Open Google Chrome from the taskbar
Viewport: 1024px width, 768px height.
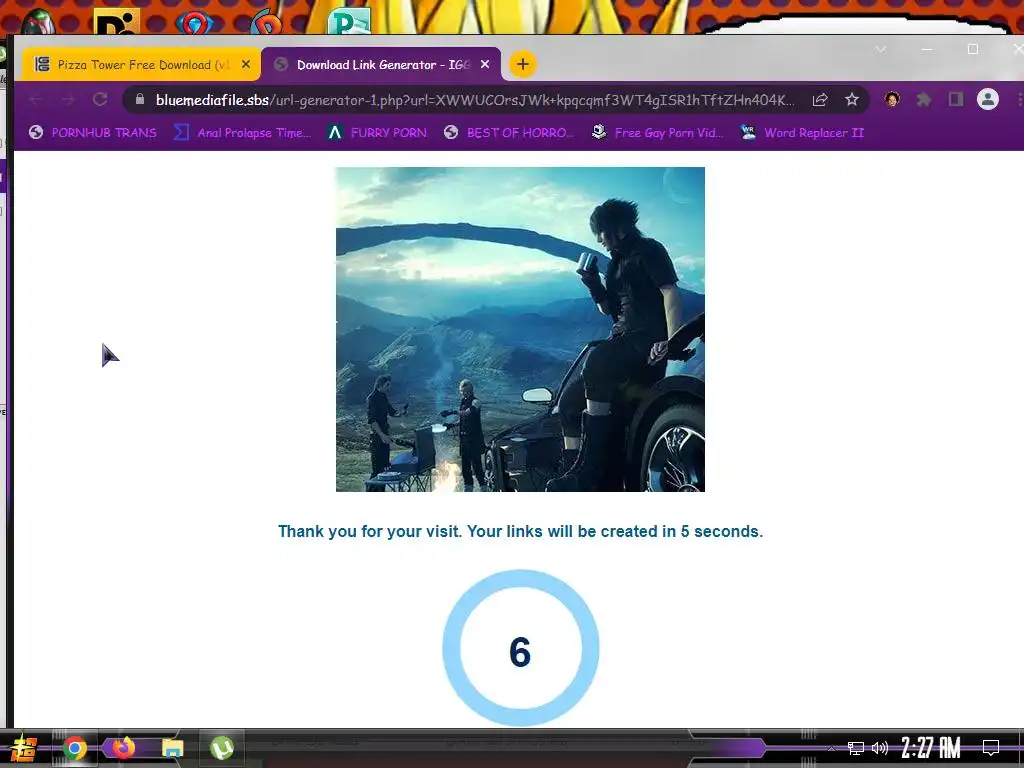tap(75, 748)
